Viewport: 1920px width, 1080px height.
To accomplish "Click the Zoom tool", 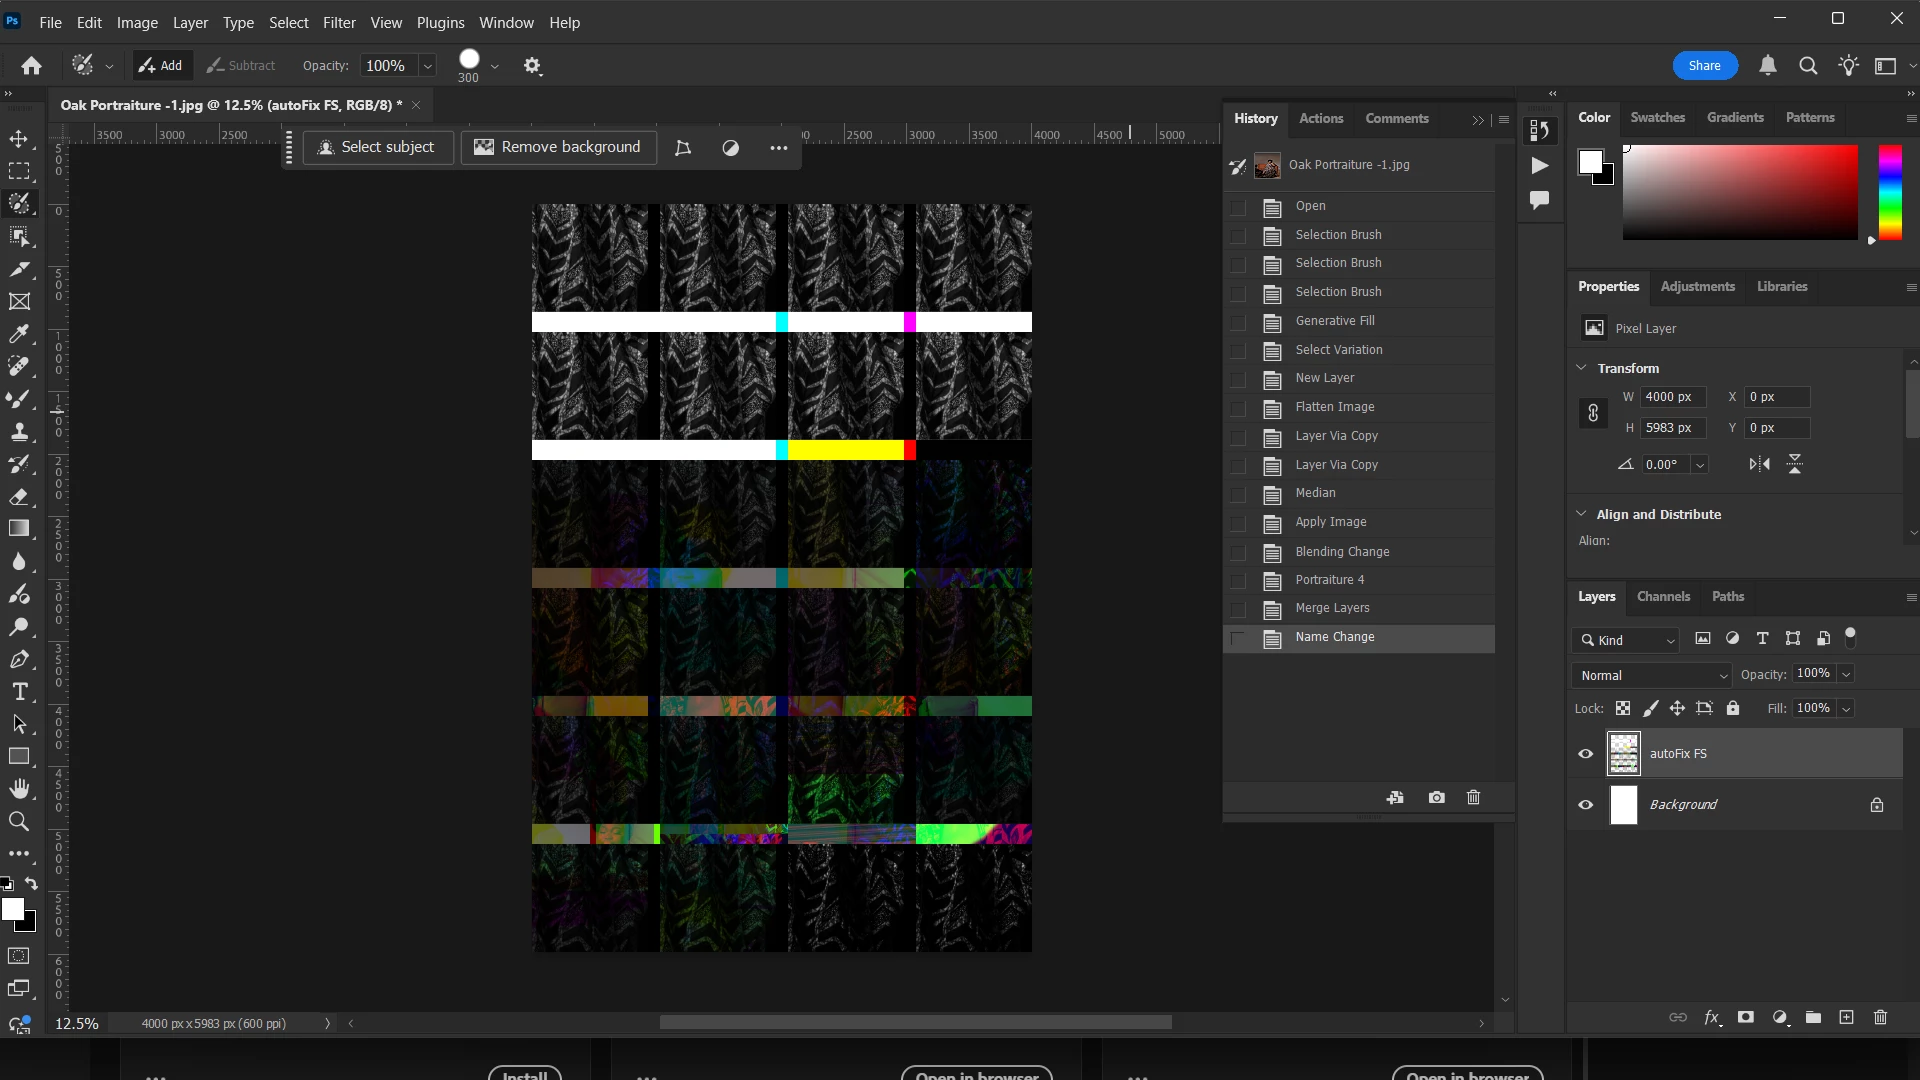I will 19,822.
